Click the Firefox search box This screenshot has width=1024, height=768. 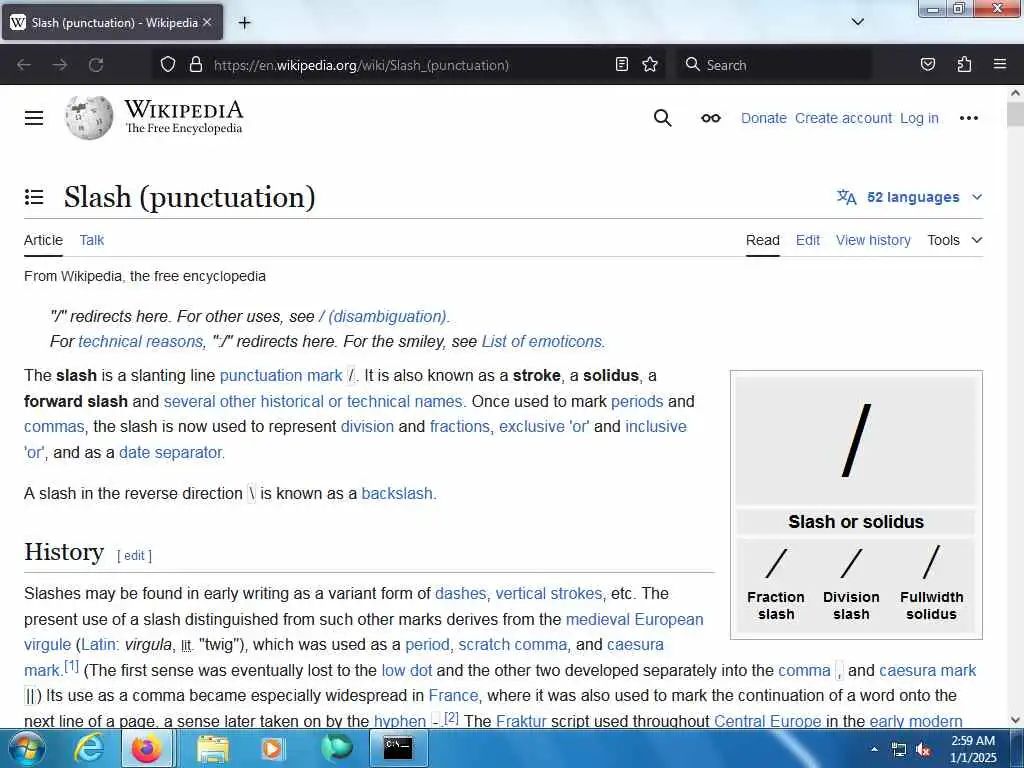coord(774,65)
